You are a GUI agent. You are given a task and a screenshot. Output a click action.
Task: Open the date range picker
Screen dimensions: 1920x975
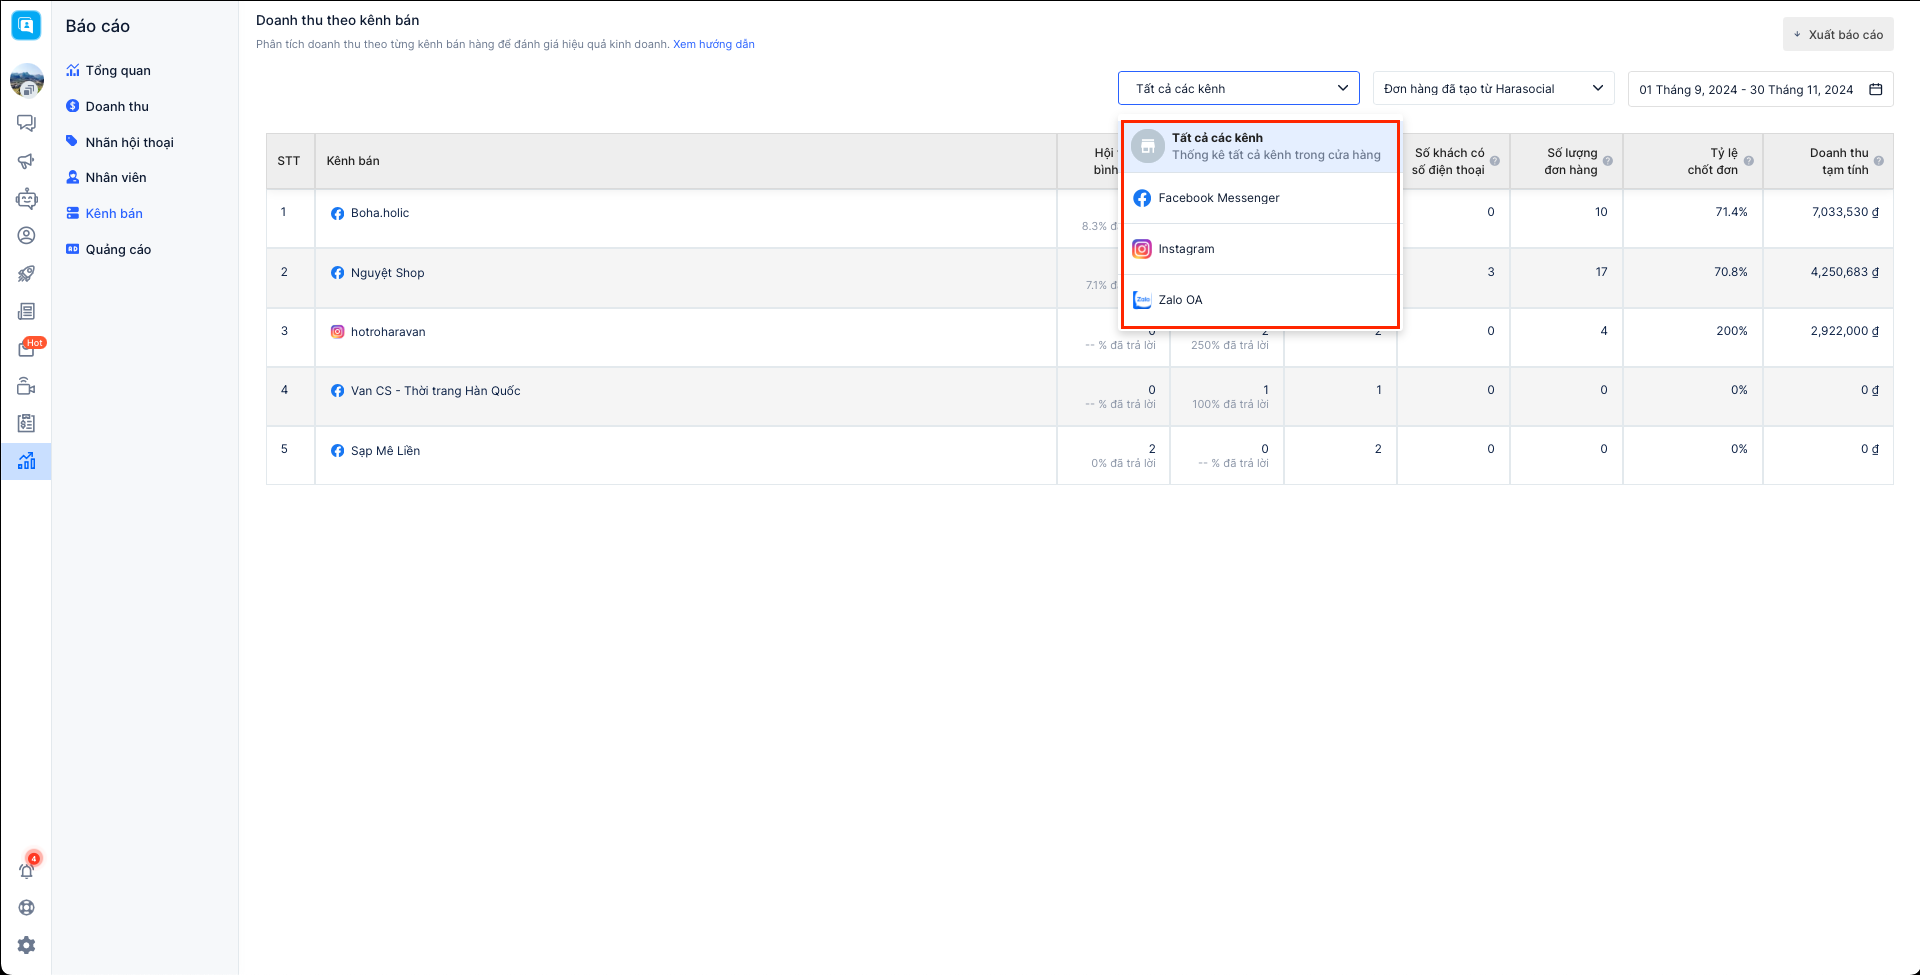1760,89
